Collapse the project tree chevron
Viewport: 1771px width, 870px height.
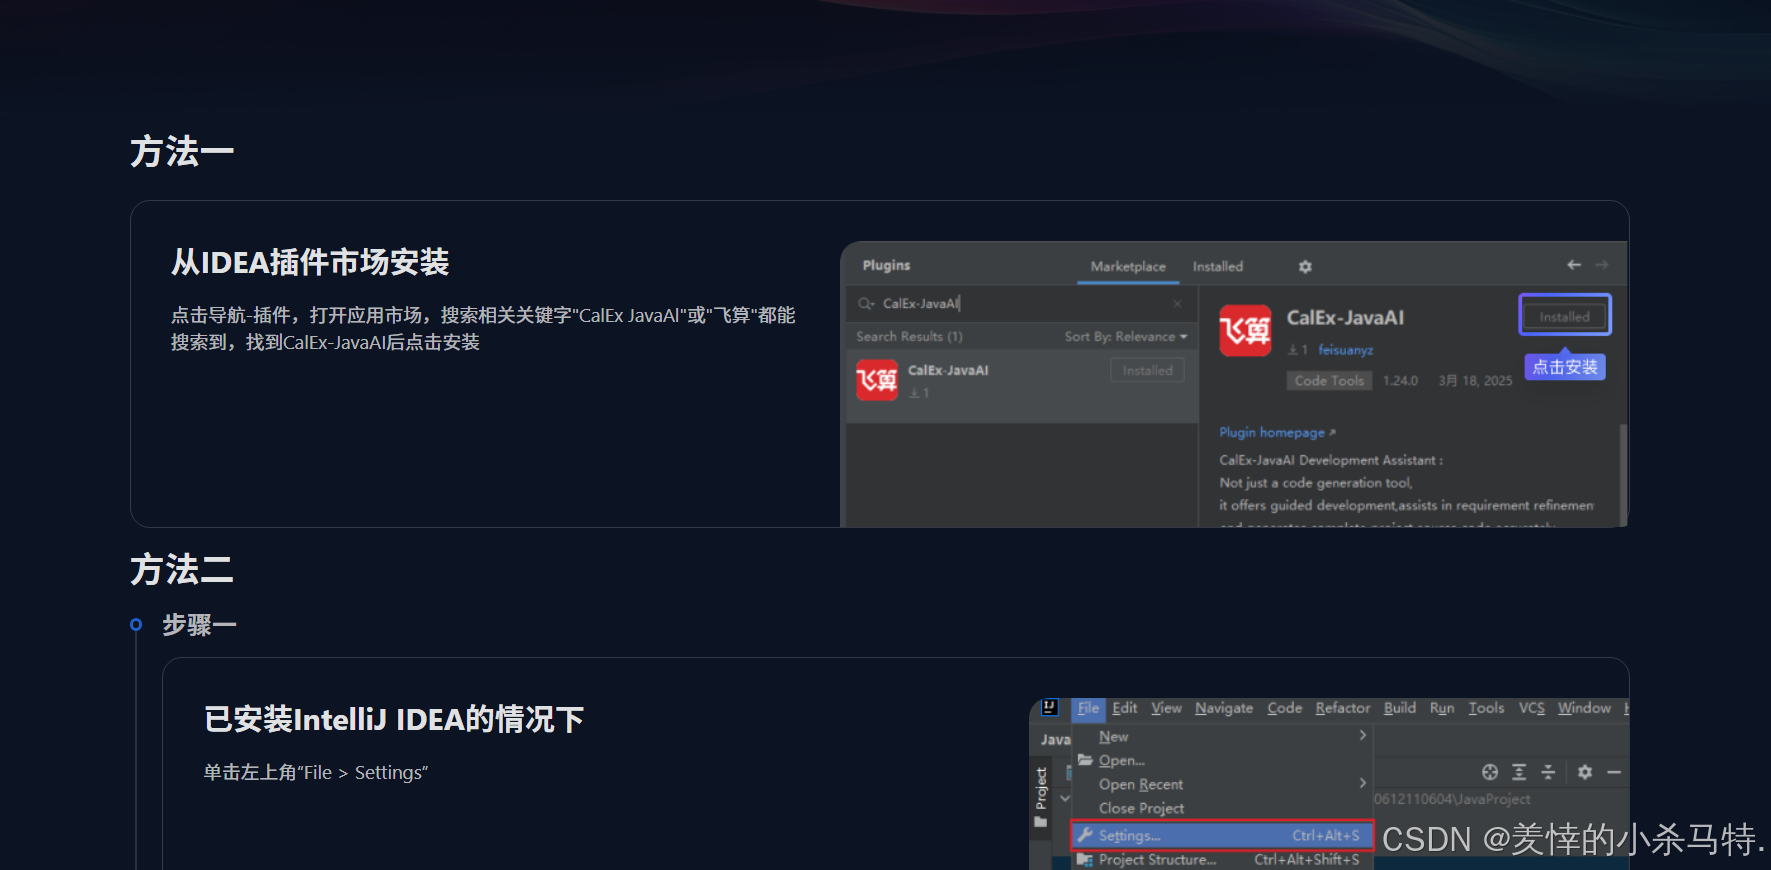(x=1065, y=798)
